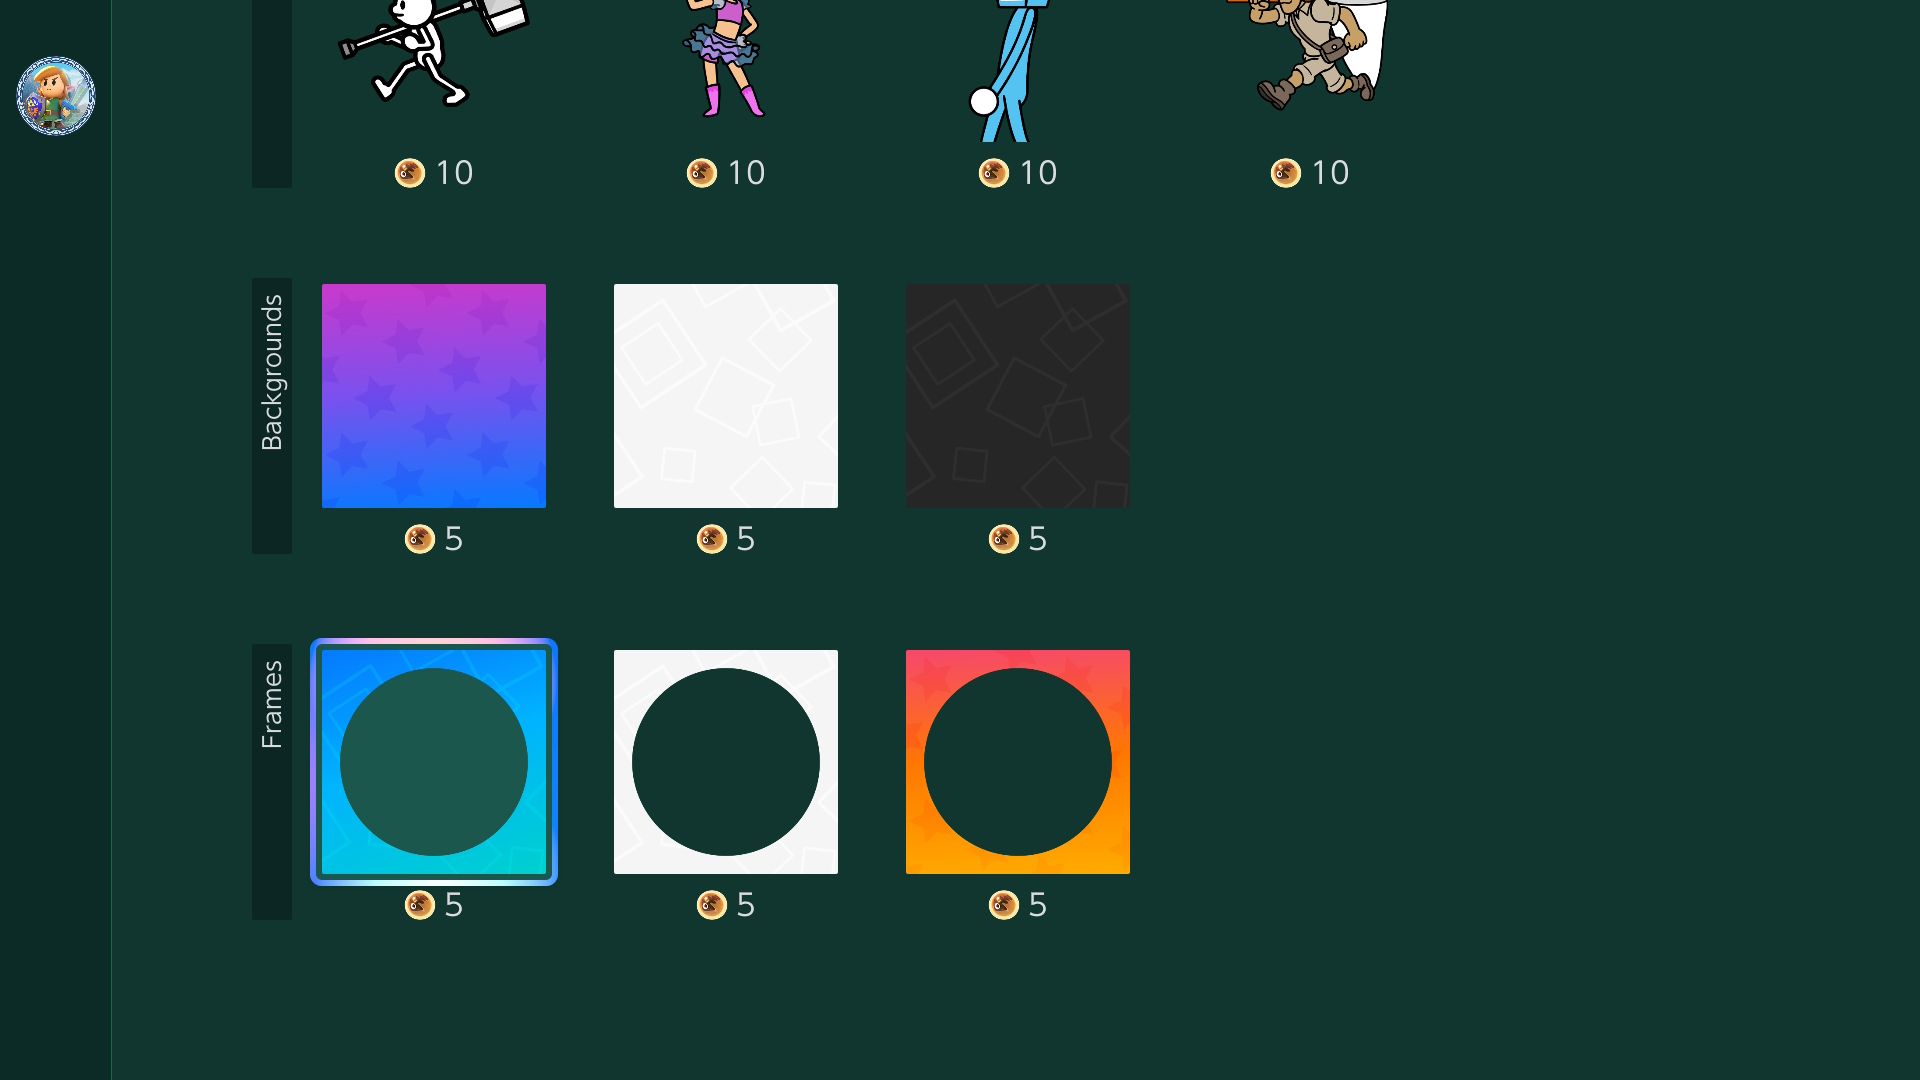Image resolution: width=1920 pixels, height=1080 pixels.
Task: Click coin price under hammer character
Action: (434, 173)
